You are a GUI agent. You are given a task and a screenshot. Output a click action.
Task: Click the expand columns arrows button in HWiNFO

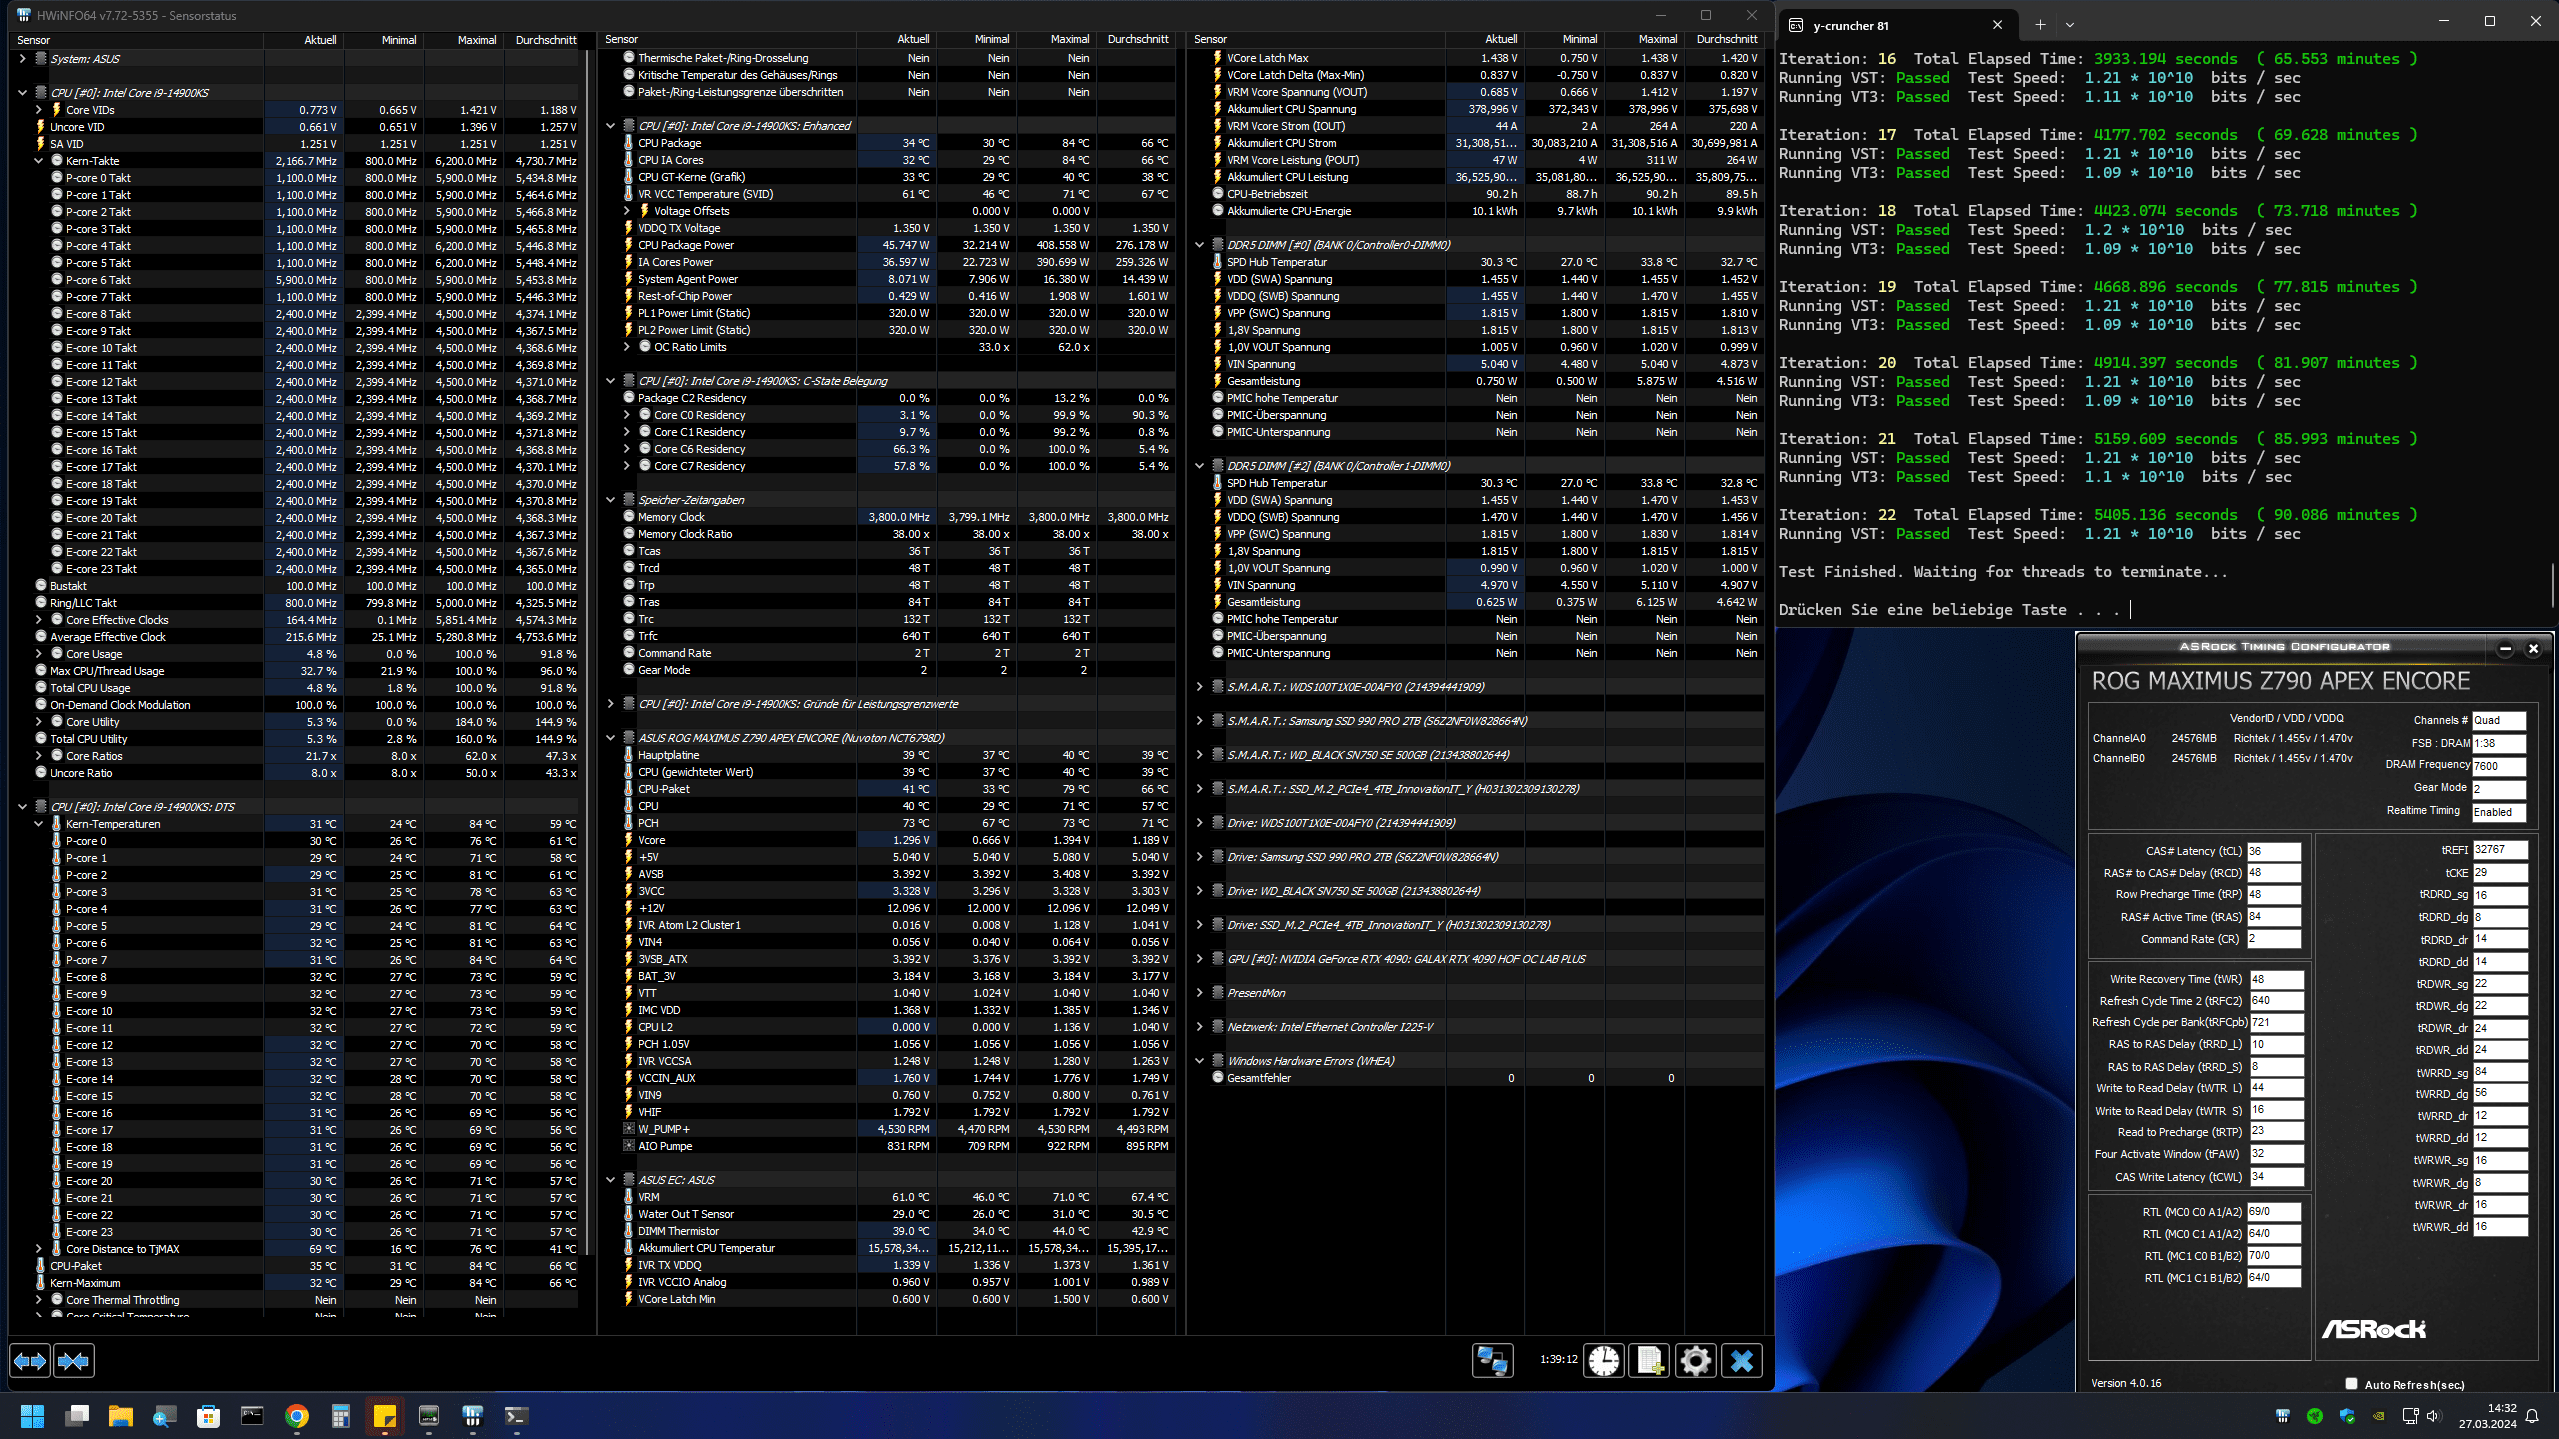[x=30, y=1361]
